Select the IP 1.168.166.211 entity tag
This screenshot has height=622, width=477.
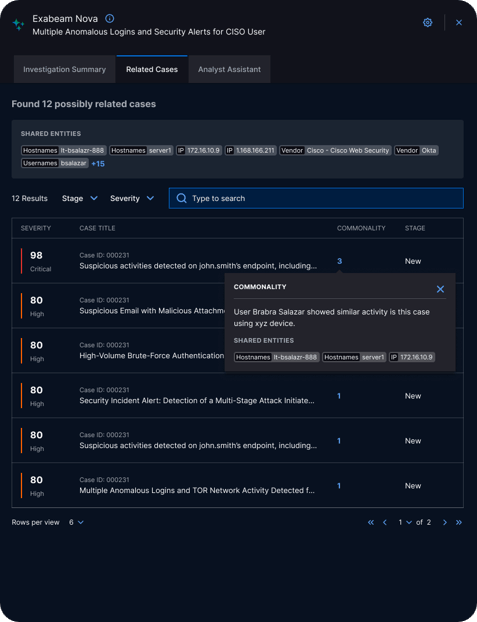tap(250, 151)
